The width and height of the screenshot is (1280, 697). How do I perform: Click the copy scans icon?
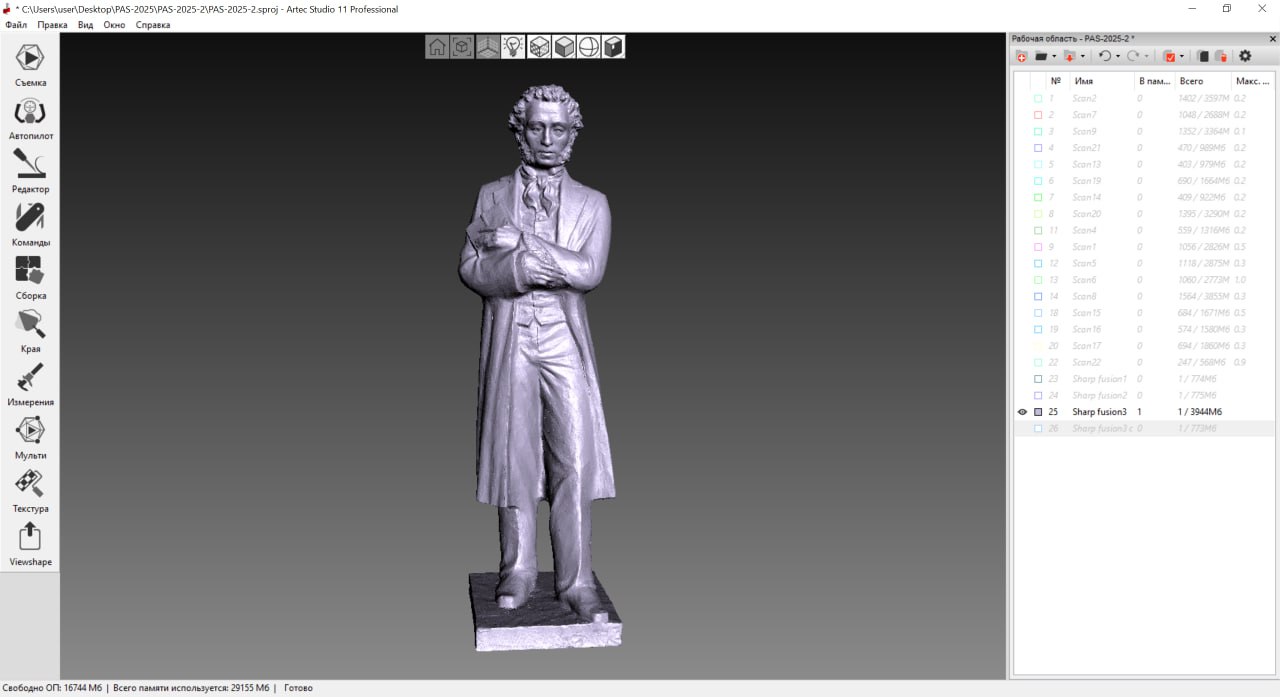click(x=1203, y=57)
